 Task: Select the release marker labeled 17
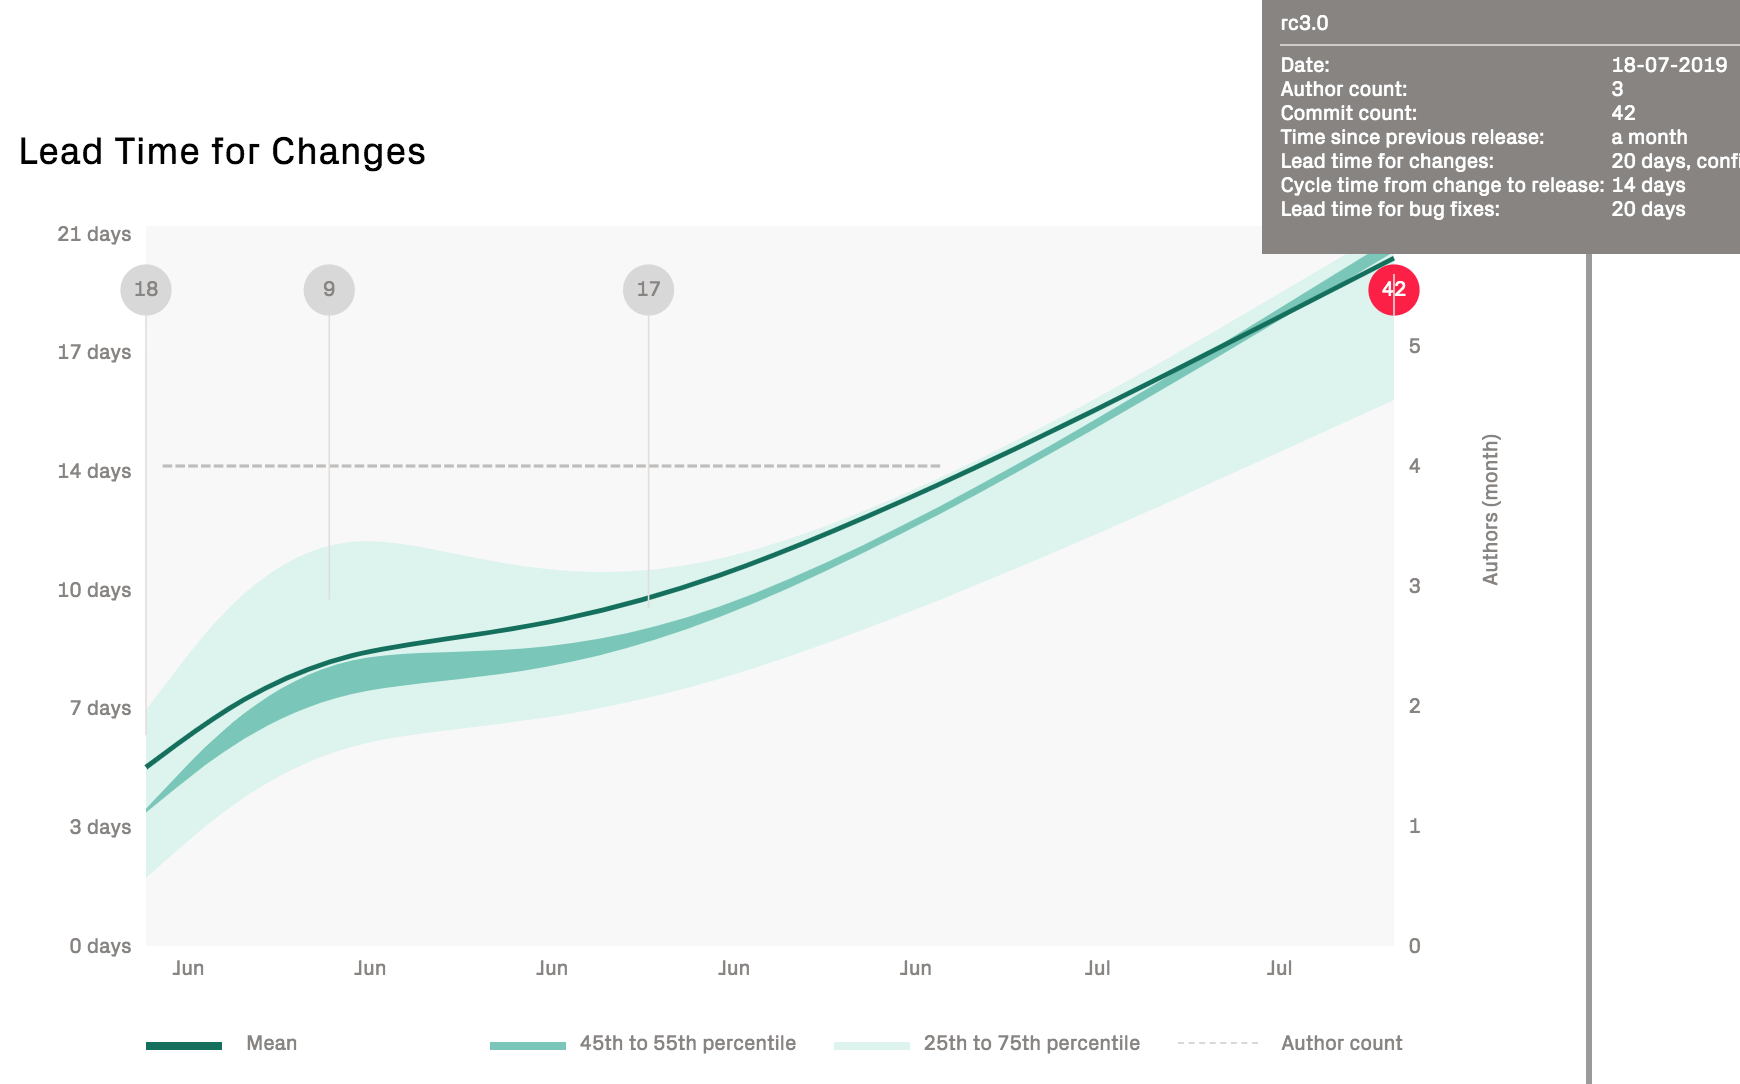point(648,289)
